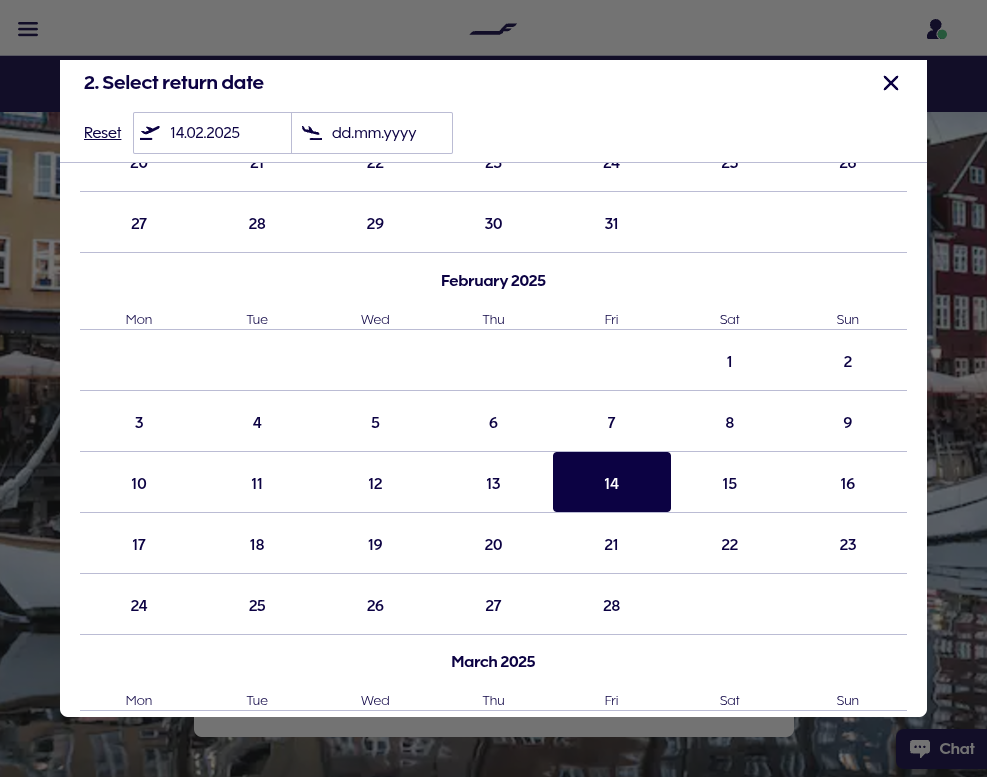Select February 7
Screen dimensions: 987x777
coord(611,423)
